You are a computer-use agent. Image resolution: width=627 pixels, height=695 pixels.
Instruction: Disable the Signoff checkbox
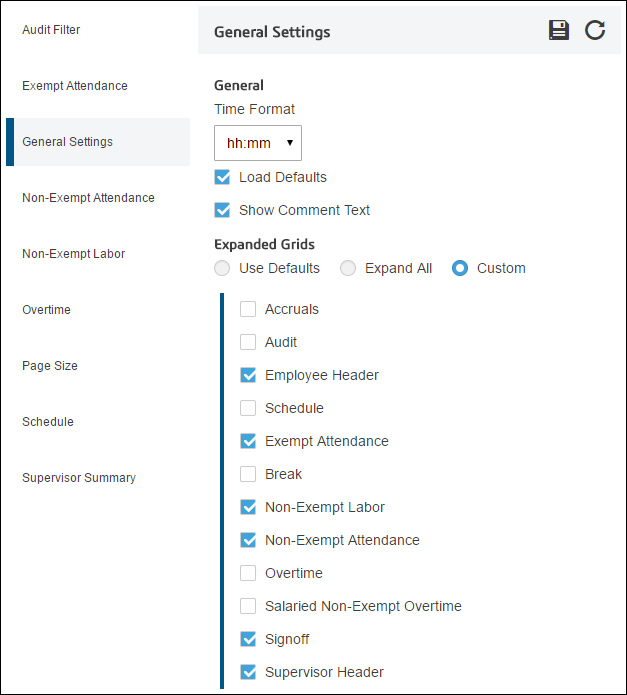(x=248, y=639)
